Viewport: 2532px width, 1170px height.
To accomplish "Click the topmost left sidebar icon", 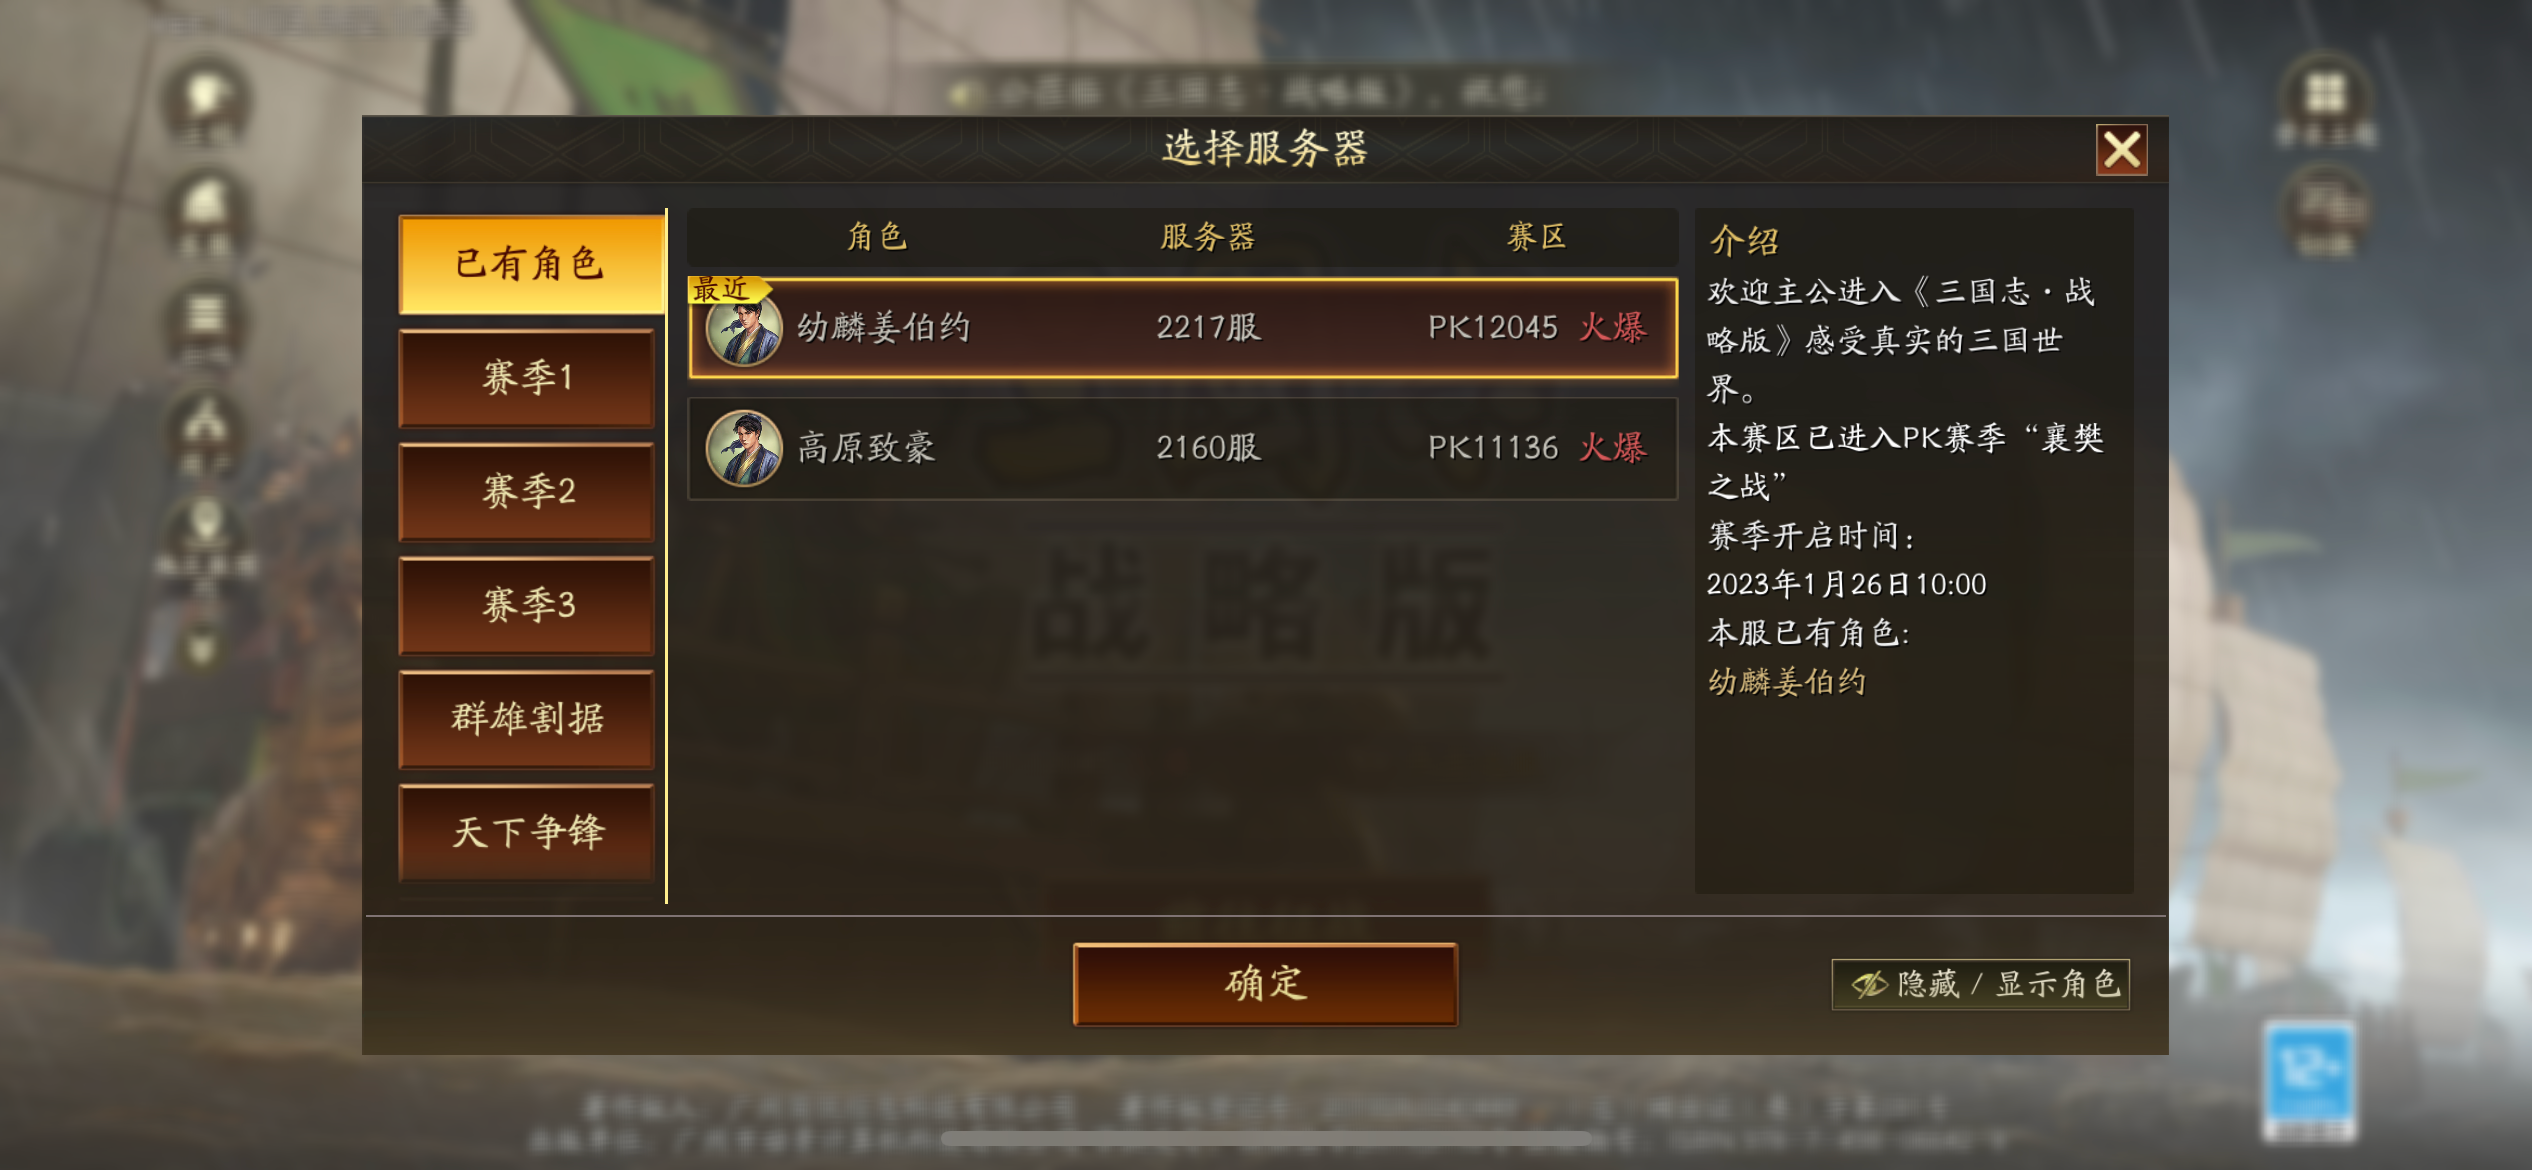I will [206, 101].
